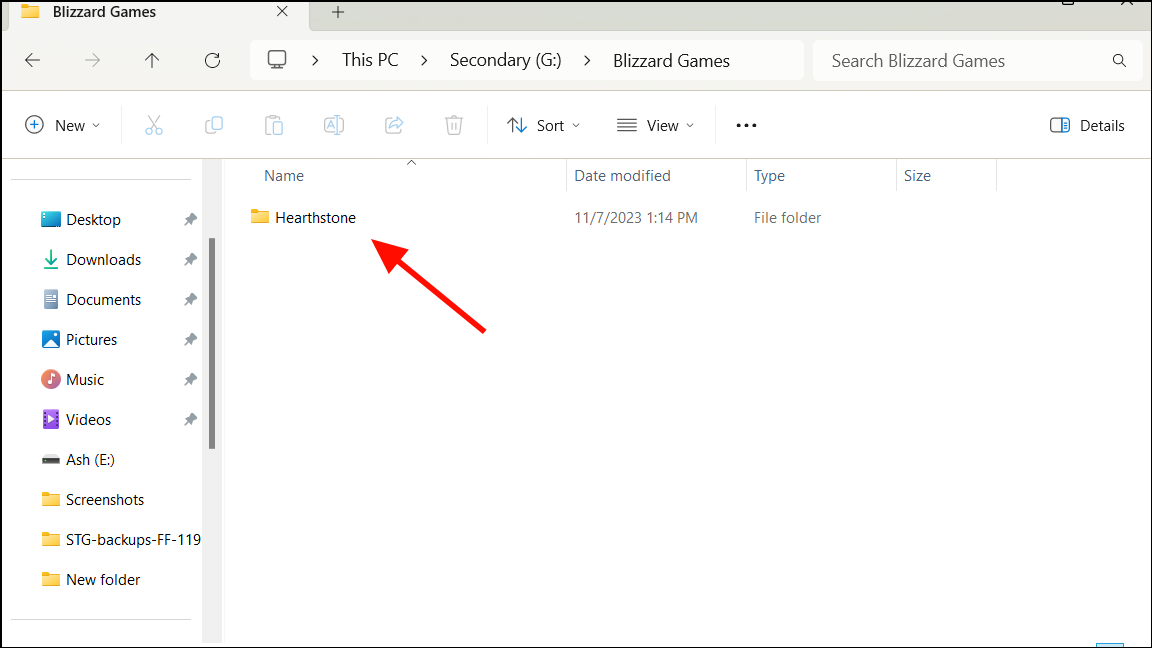
Task: Open the Sort dropdown
Action: coord(544,124)
